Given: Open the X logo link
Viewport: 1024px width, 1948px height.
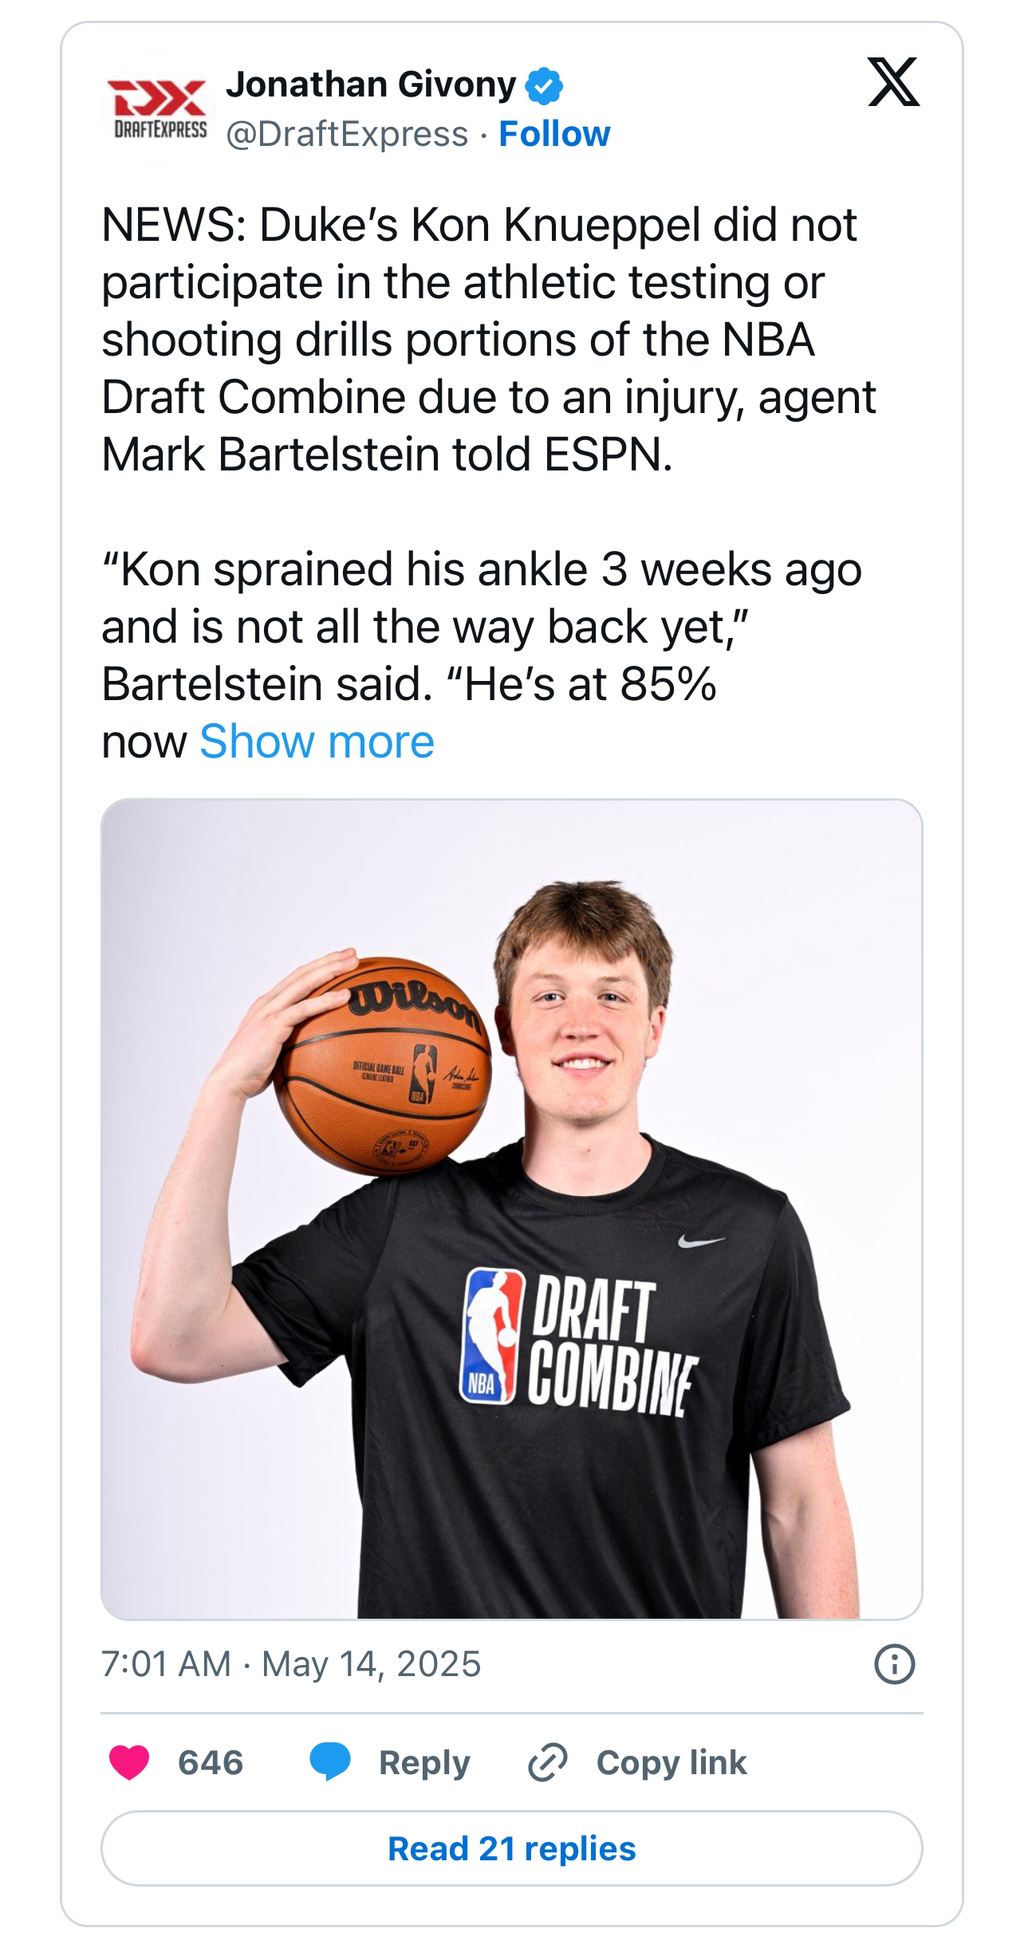Looking at the screenshot, I should click(893, 82).
